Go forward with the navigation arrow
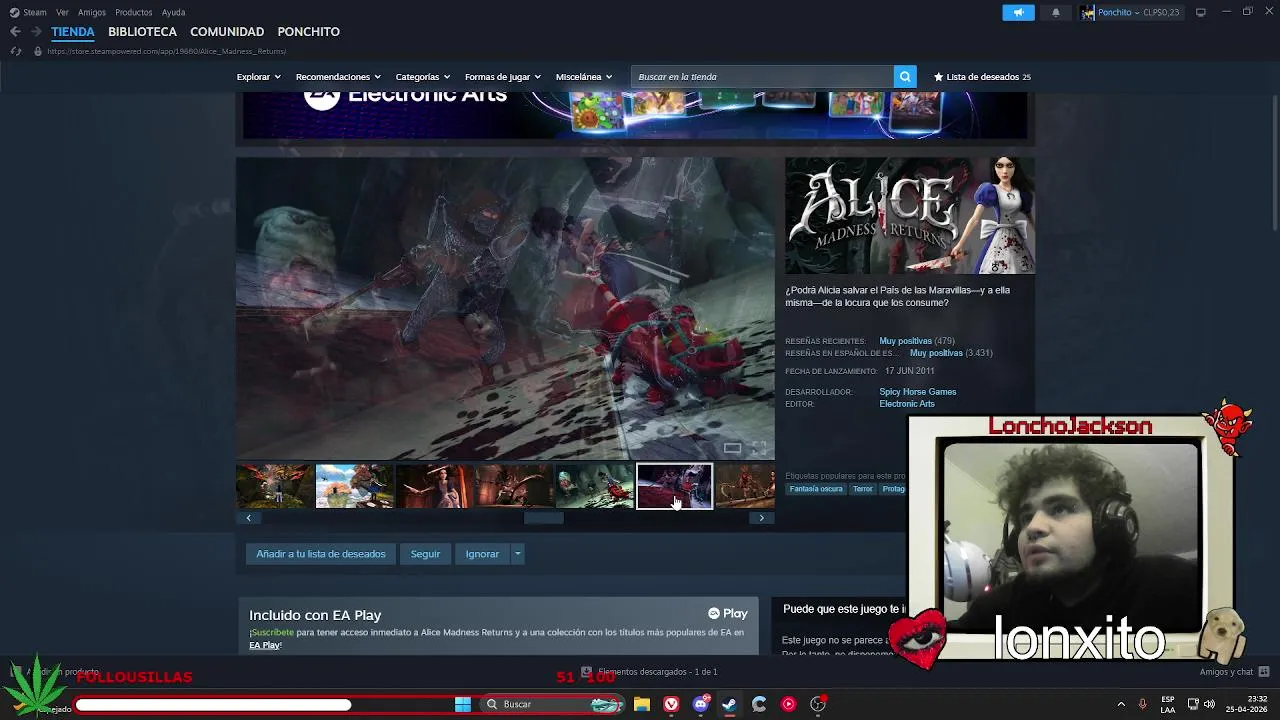This screenshot has height=720, width=1280. point(35,32)
